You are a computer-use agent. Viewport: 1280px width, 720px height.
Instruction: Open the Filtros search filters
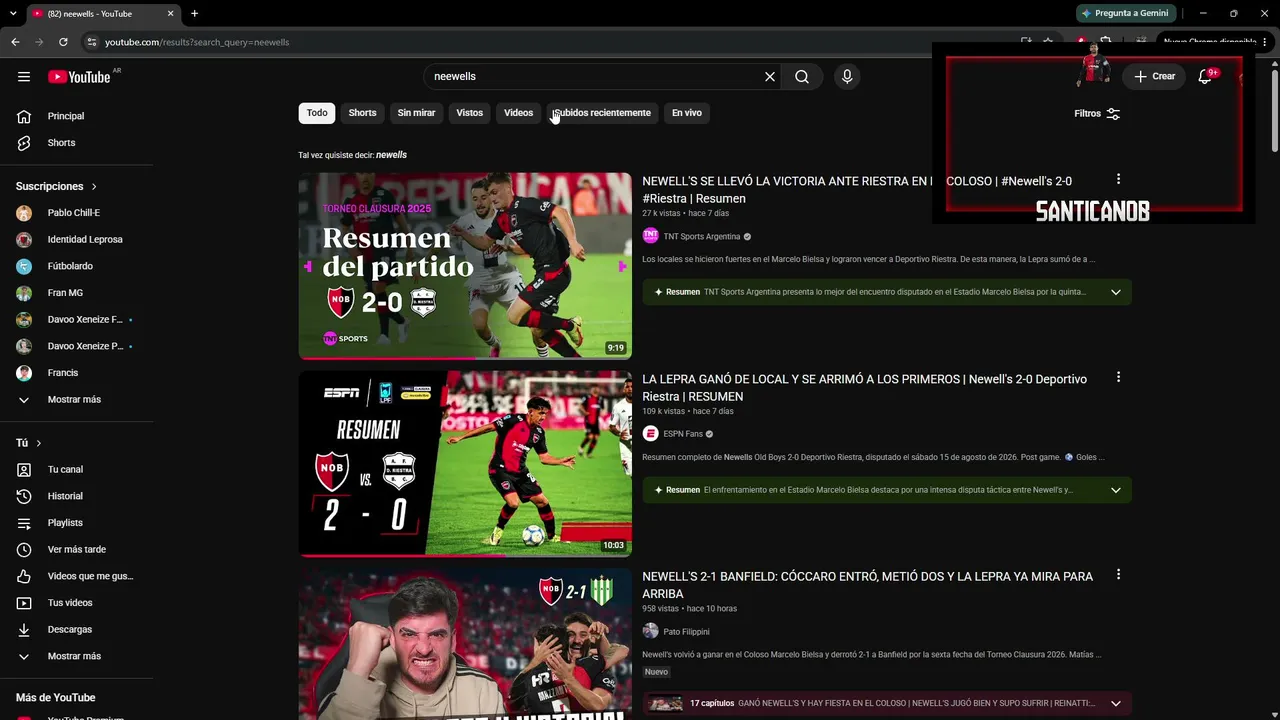(x=1097, y=114)
